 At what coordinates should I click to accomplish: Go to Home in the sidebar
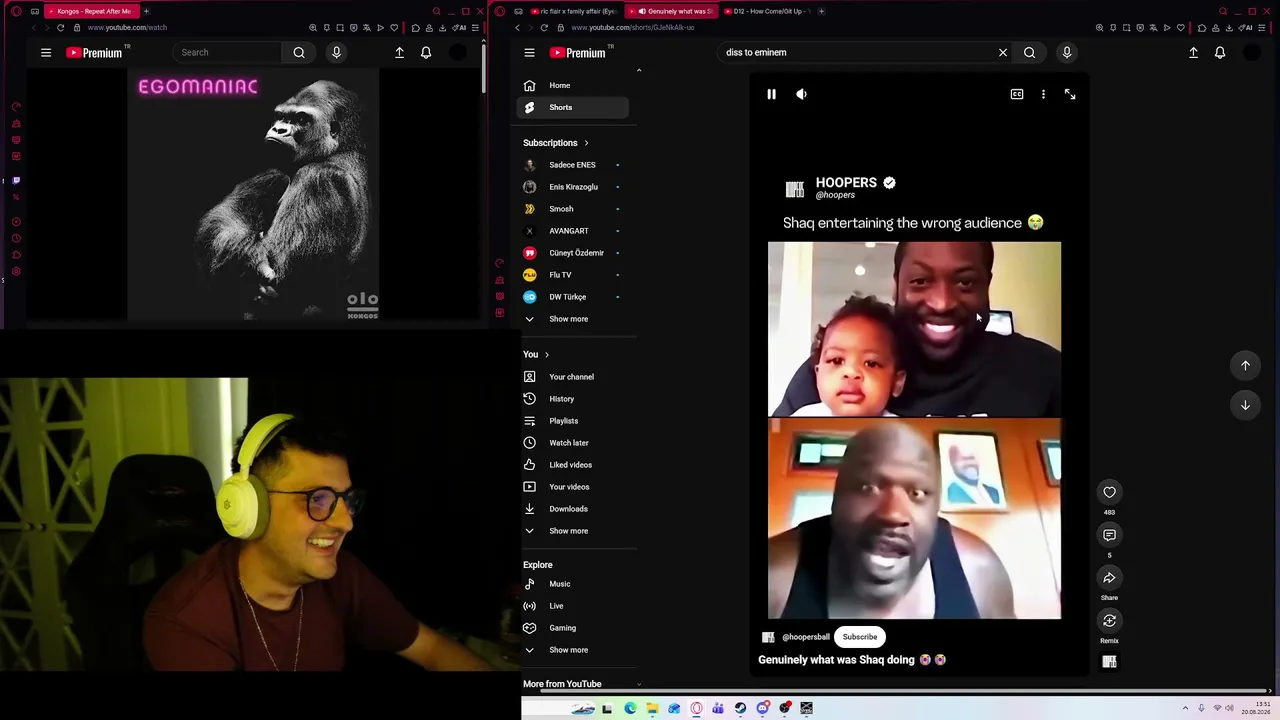[x=573, y=85]
